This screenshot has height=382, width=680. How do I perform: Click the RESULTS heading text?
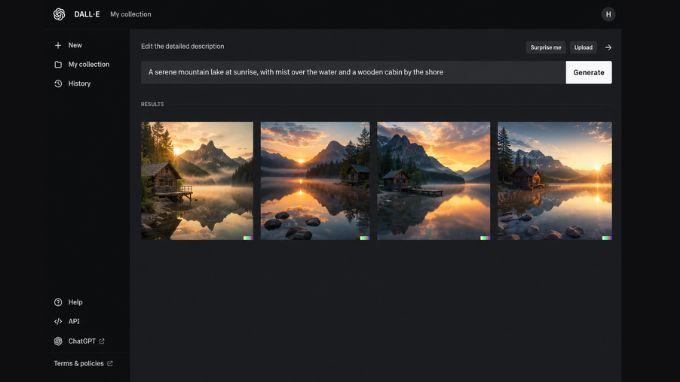[x=152, y=104]
